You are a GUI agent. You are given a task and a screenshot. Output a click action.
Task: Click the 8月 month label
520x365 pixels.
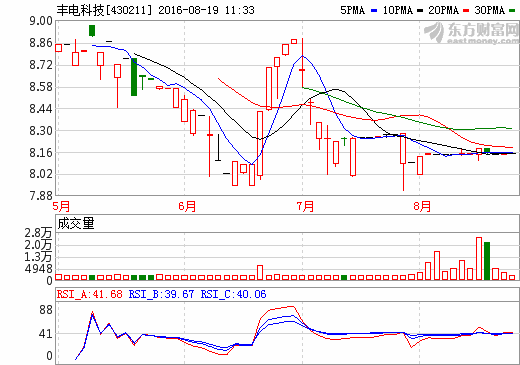[x=422, y=206]
